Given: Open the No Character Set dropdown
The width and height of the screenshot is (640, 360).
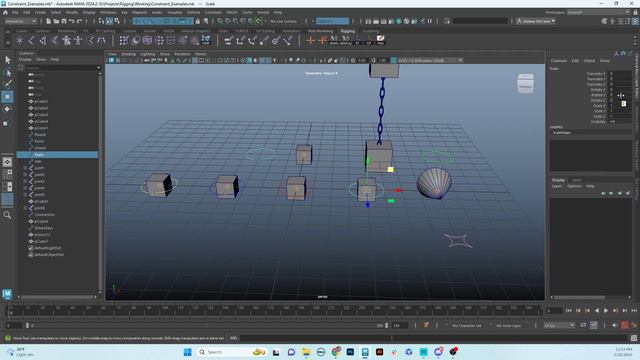Looking at the screenshot, I should coord(467,325).
